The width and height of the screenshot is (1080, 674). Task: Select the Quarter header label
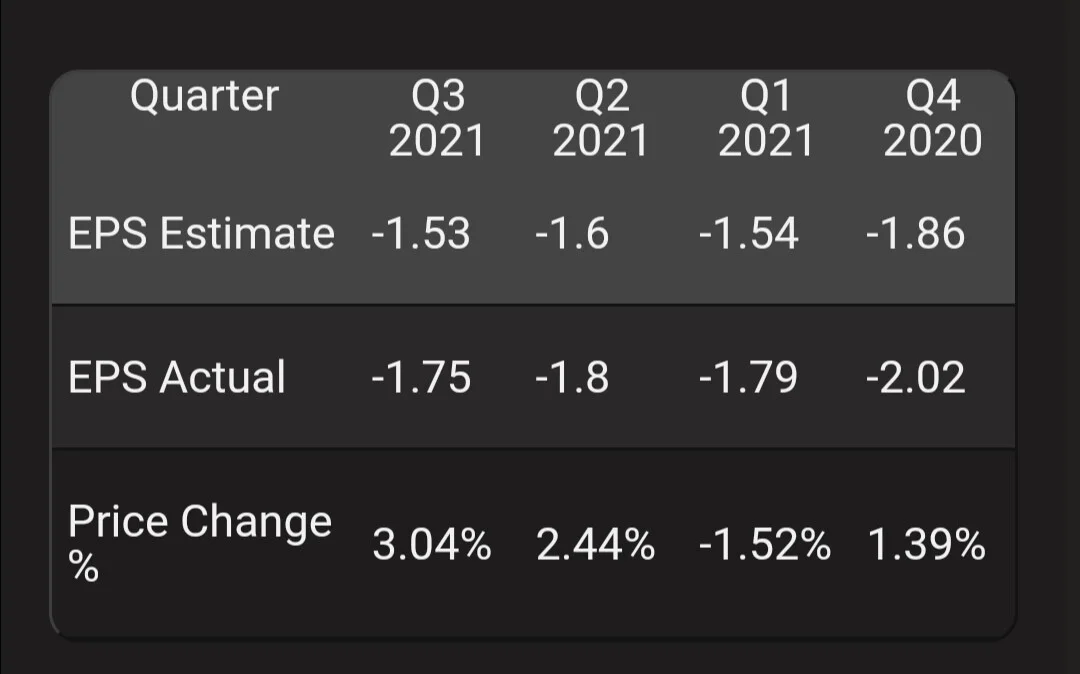pyautogui.click(x=205, y=96)
